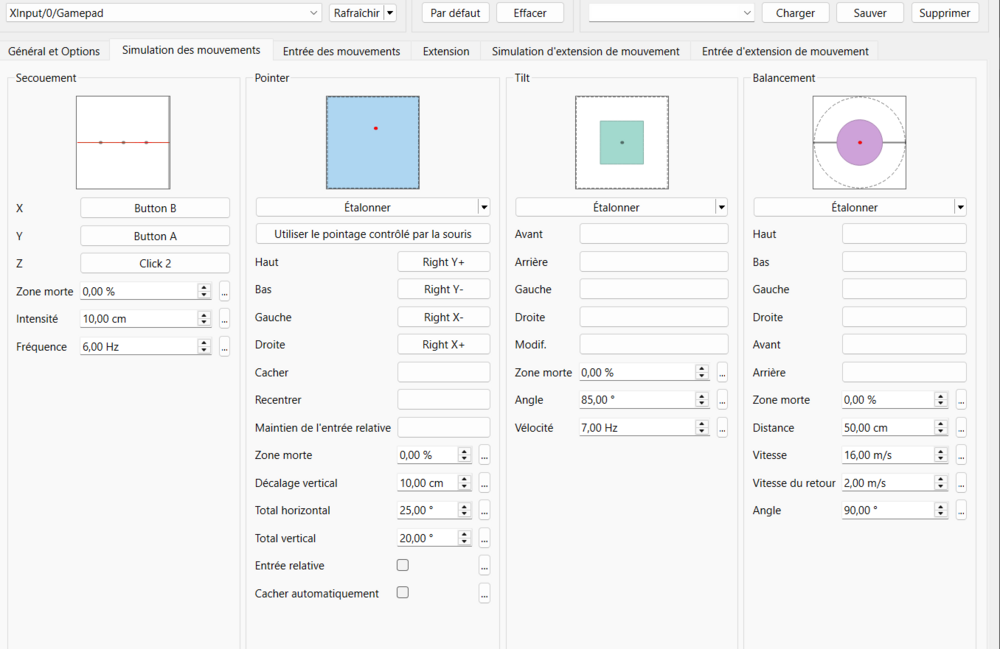Image resolution: width=1000 pixels, height=649 pixels.
Task: Click ellipsis button beside Tilt Angle
Action: (x=722, y=400)
